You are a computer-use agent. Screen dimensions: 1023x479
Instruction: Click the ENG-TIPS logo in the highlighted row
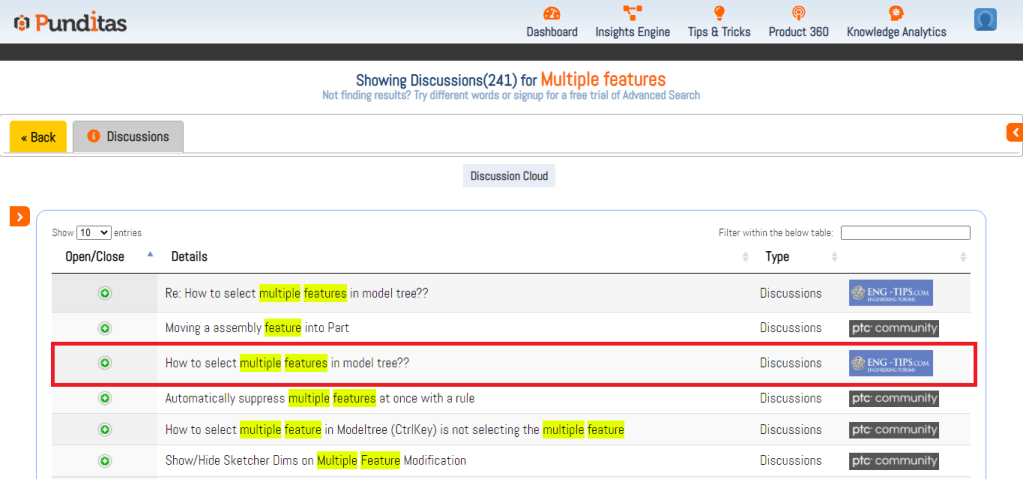point(890,362)
